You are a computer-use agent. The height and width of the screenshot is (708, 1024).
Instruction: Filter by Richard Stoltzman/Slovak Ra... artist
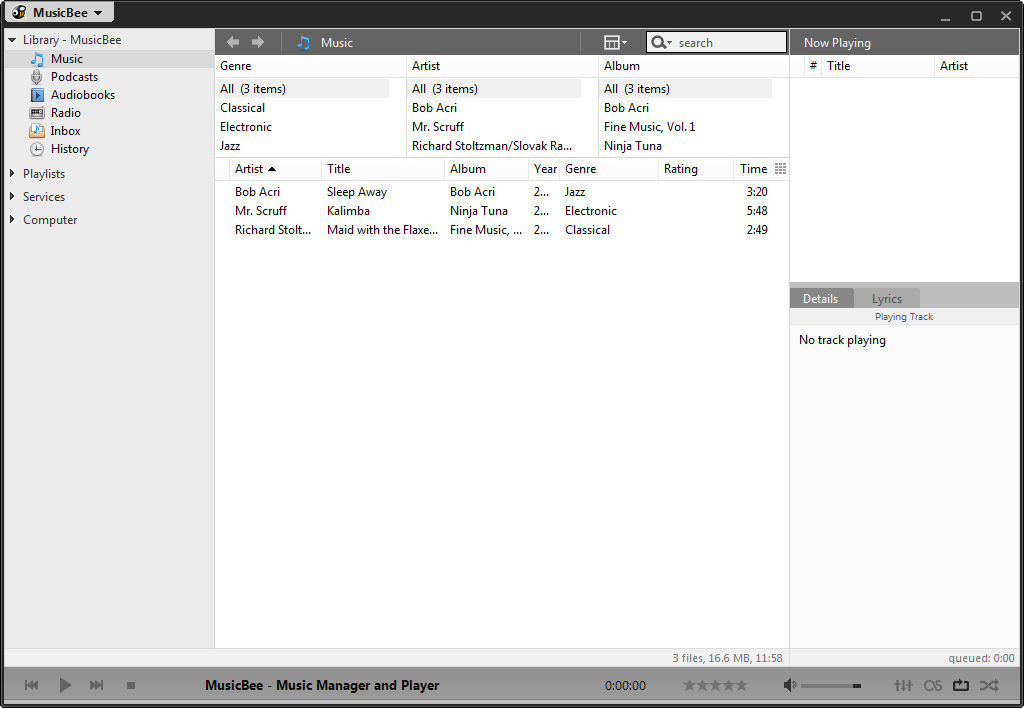(492, 146)
